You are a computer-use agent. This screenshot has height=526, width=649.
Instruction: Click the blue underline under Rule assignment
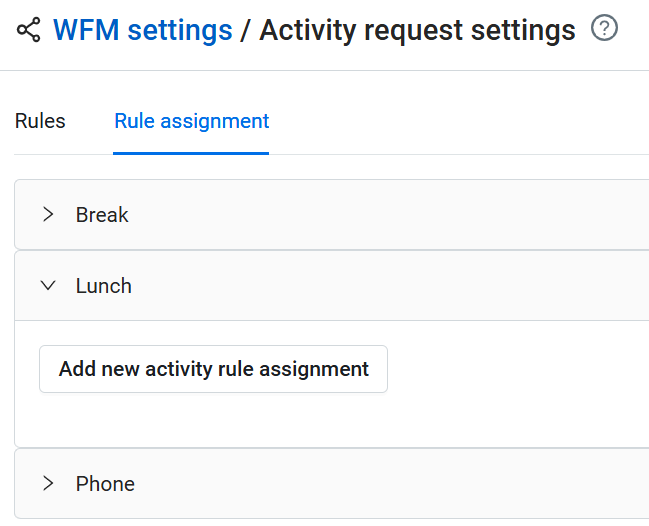[x=191, y=153]
